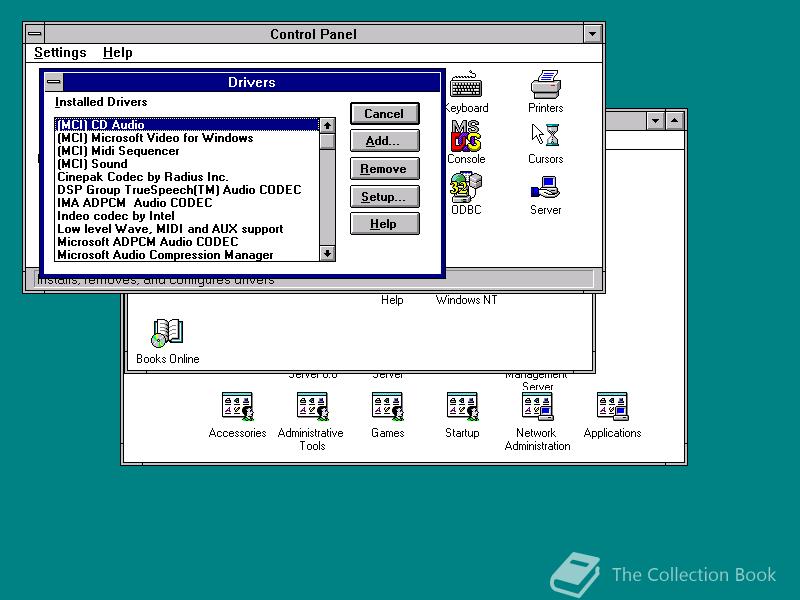This screenshot has width=800, height=600.
Task: Click the Cancel button in Drivers dialog
Action: tap(385, 113)
